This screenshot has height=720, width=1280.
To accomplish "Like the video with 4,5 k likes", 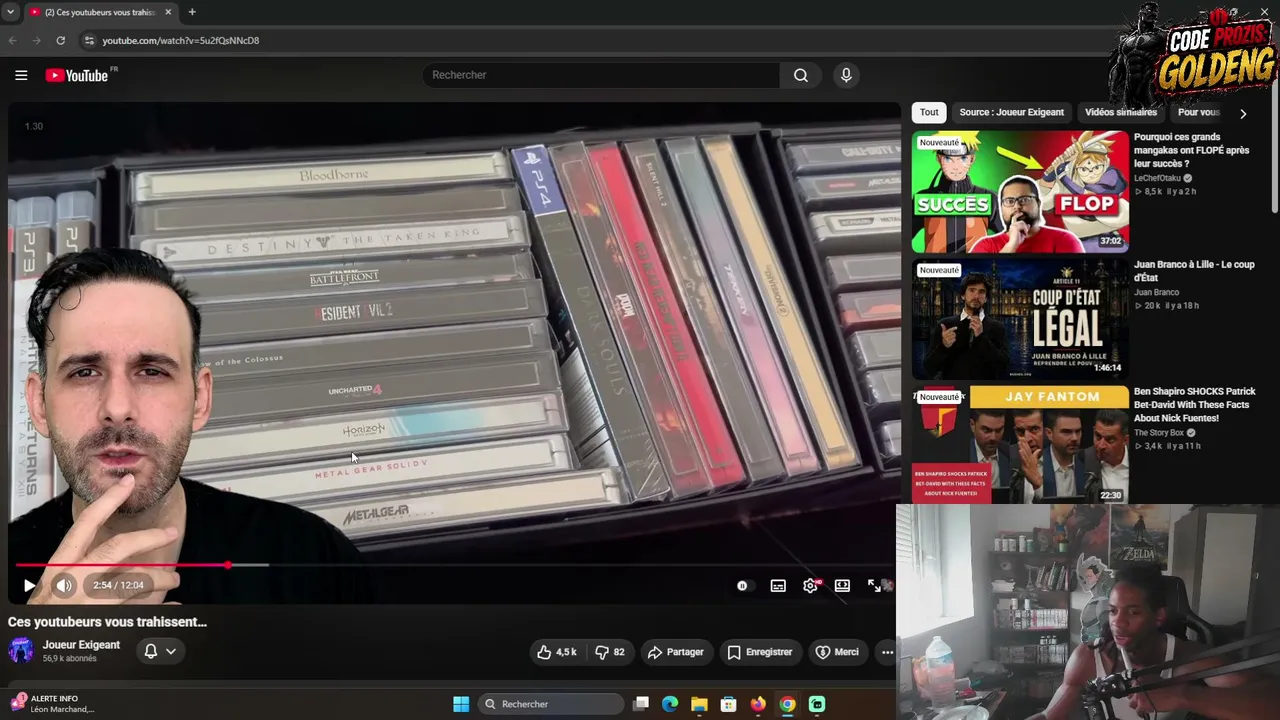I will point(557,652).
